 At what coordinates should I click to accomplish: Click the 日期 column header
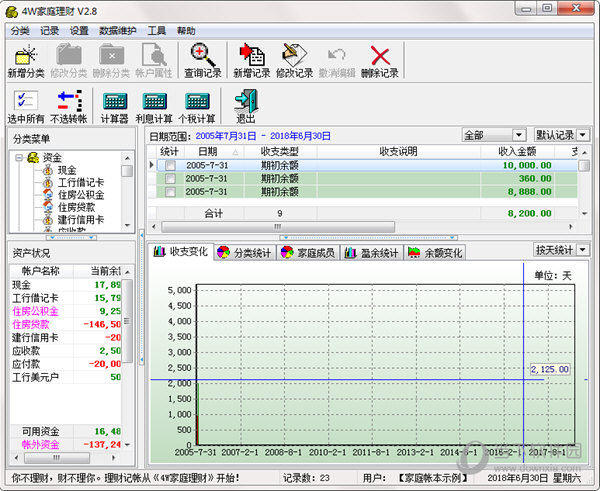[x=207, y=151]
